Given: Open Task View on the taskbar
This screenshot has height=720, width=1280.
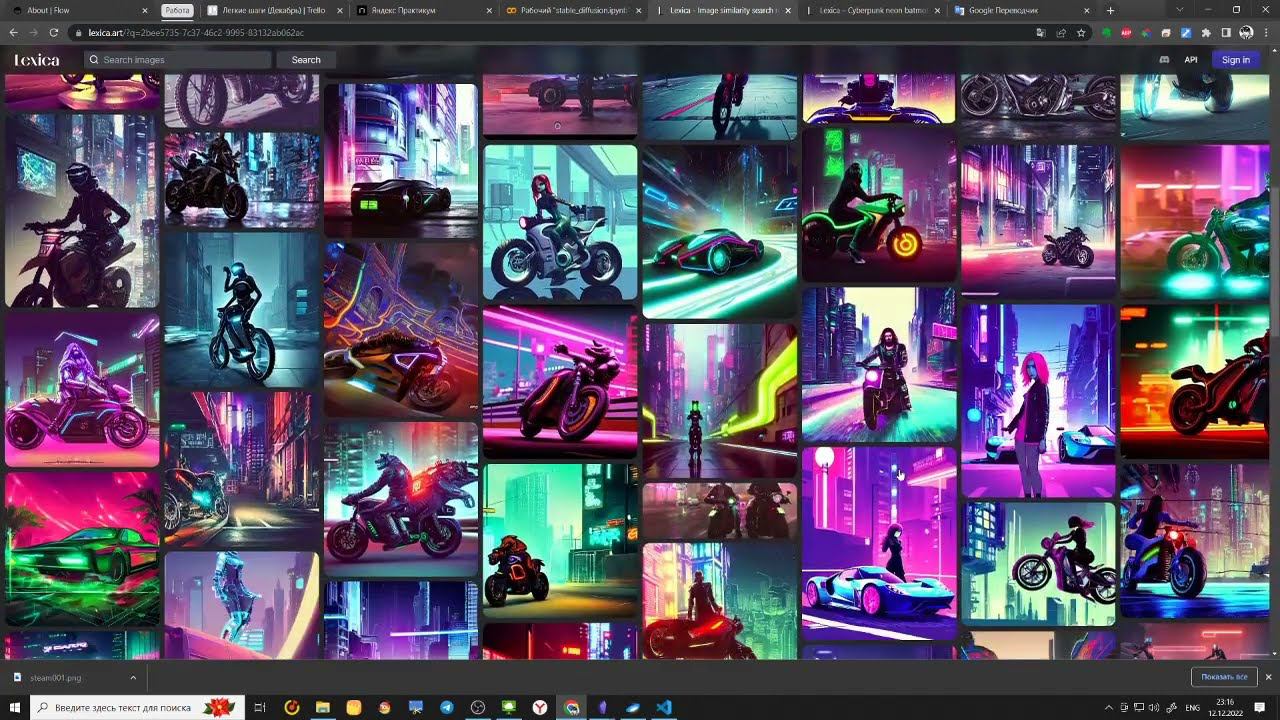Looking at the screenshot, I should pos(260,707).
